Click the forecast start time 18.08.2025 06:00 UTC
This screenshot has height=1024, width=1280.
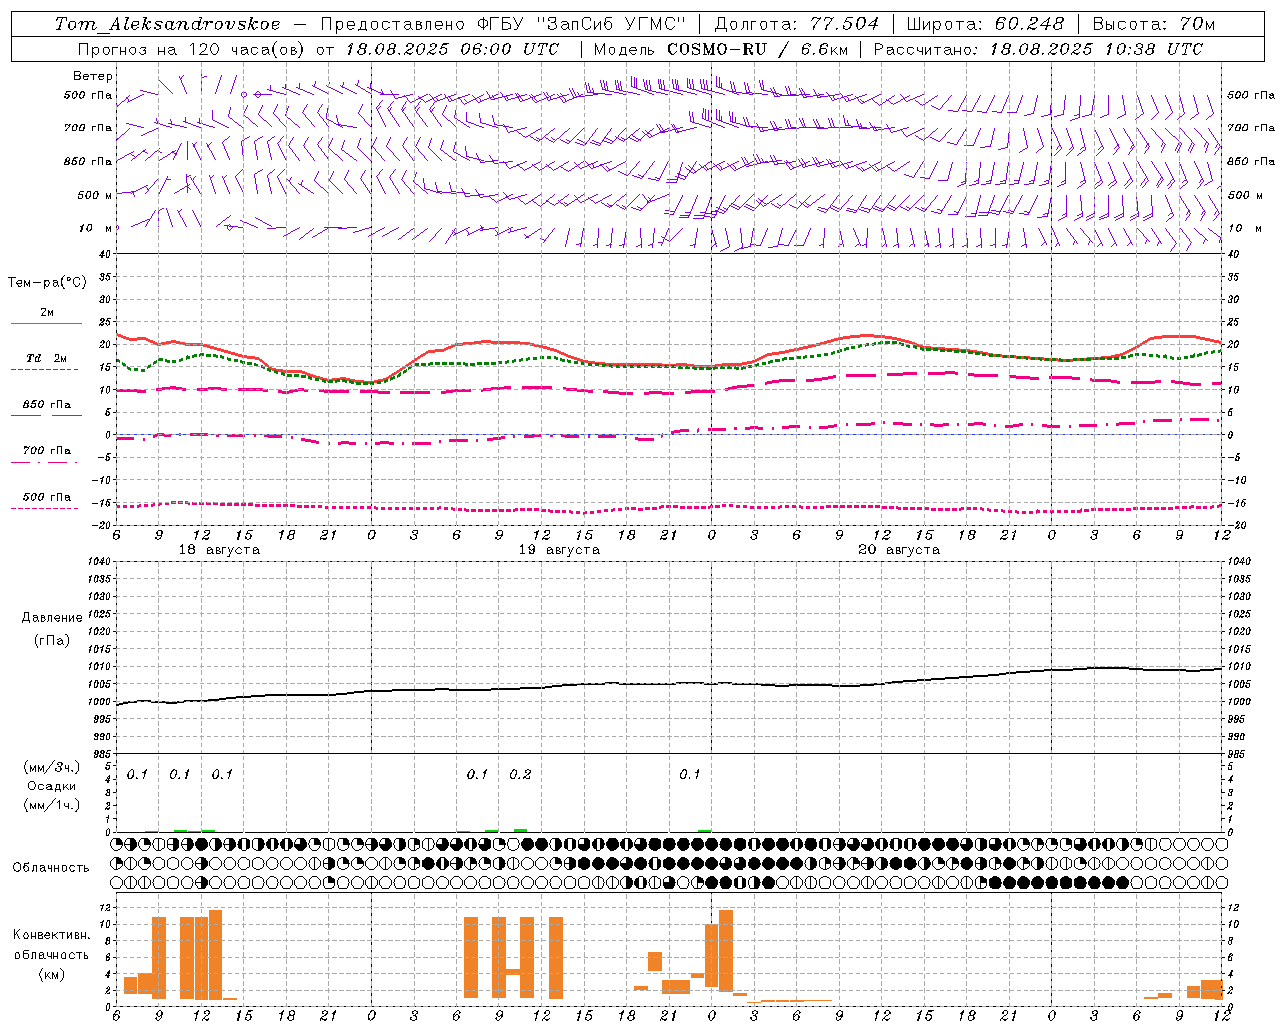point(452,49)
